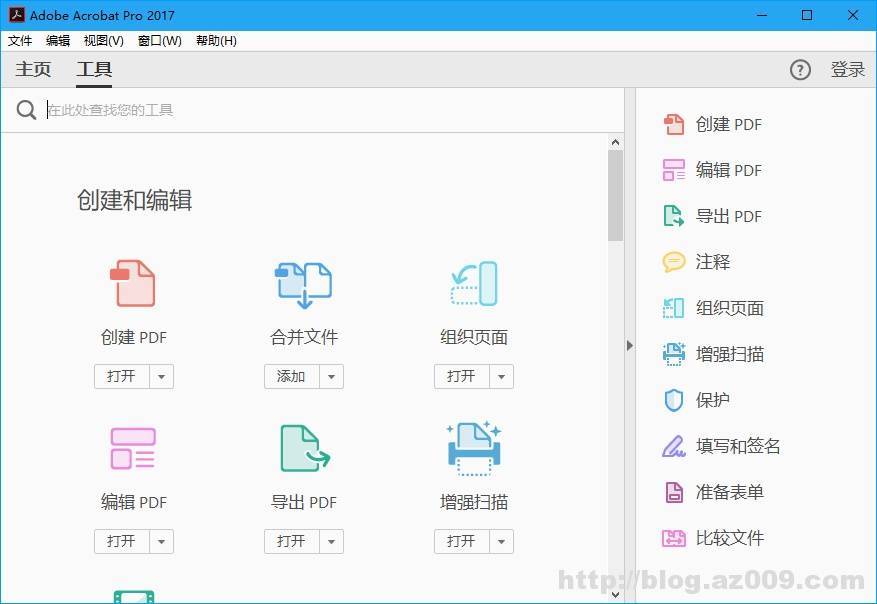Select 增强扫描 icon in right sidebar
The height and width of the screenshot is (604, 877).
[x=673, y=354]
